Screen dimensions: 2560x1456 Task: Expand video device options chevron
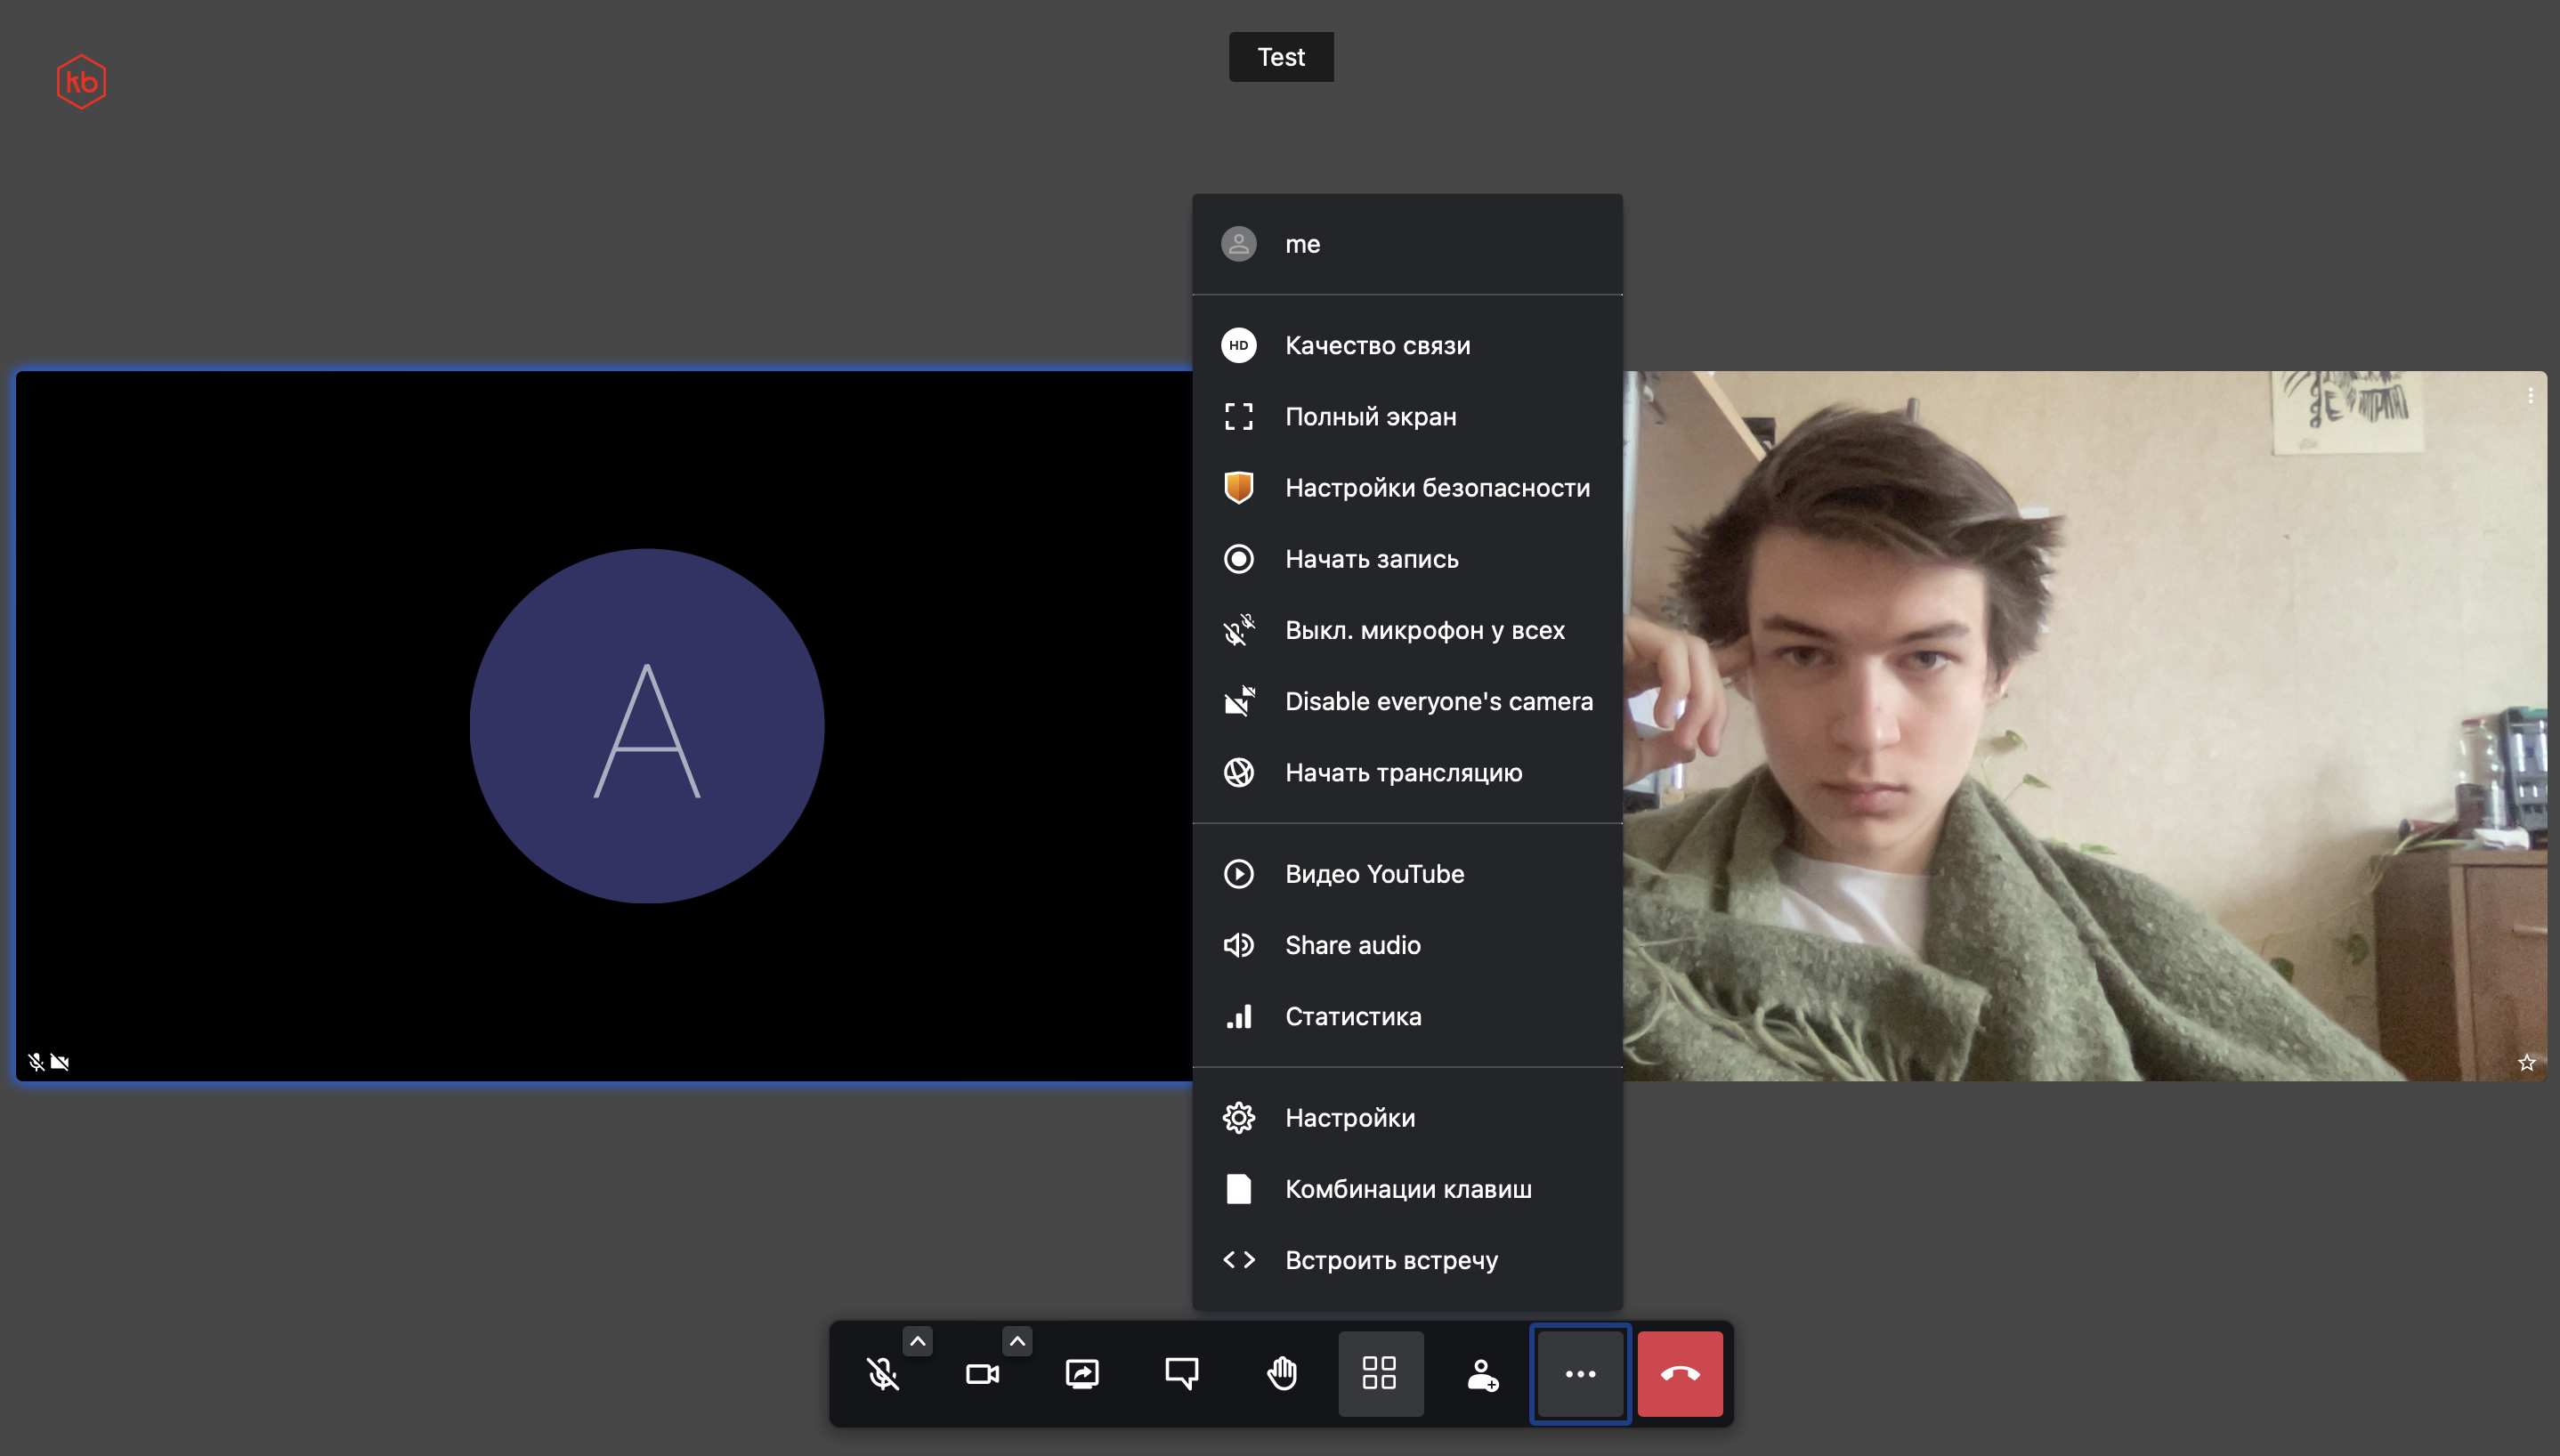(1017, 1341)
